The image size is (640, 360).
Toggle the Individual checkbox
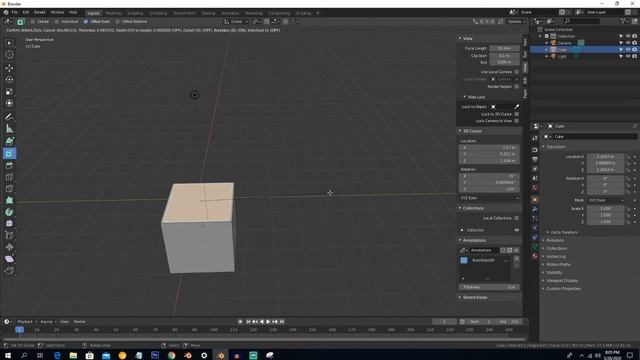pos(57,22)
